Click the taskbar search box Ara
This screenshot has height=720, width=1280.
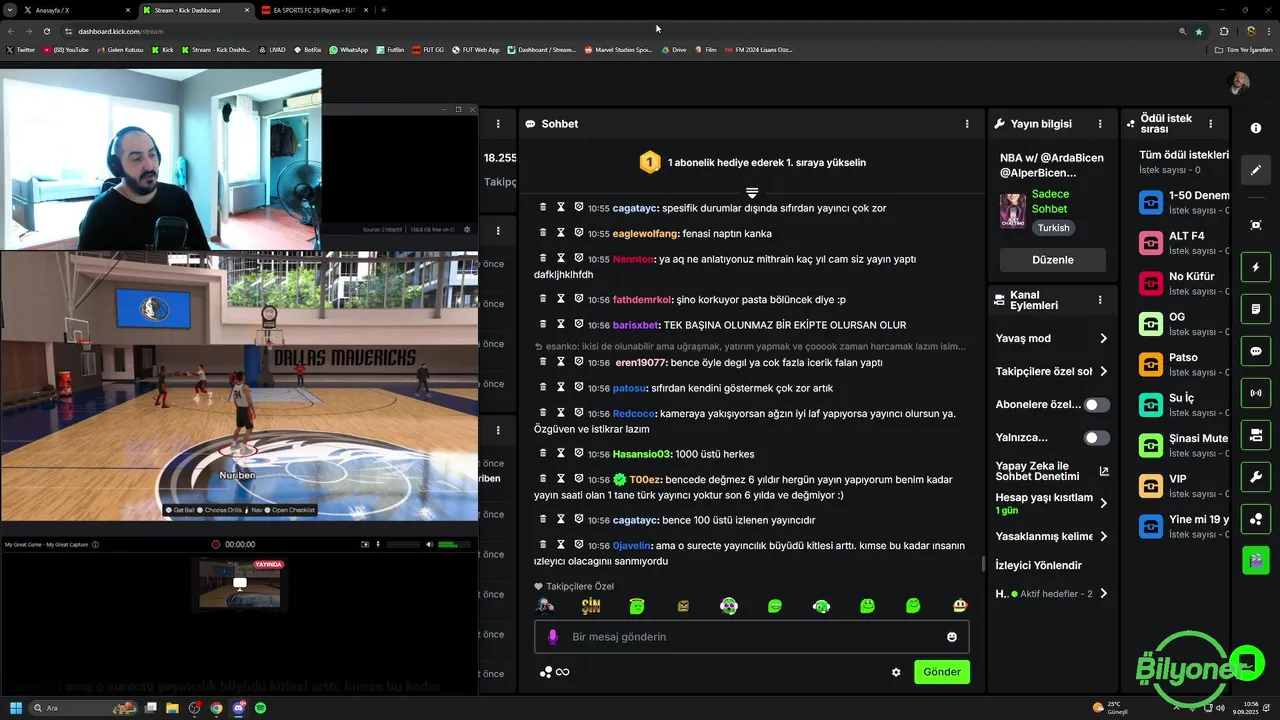pos(85,708)
